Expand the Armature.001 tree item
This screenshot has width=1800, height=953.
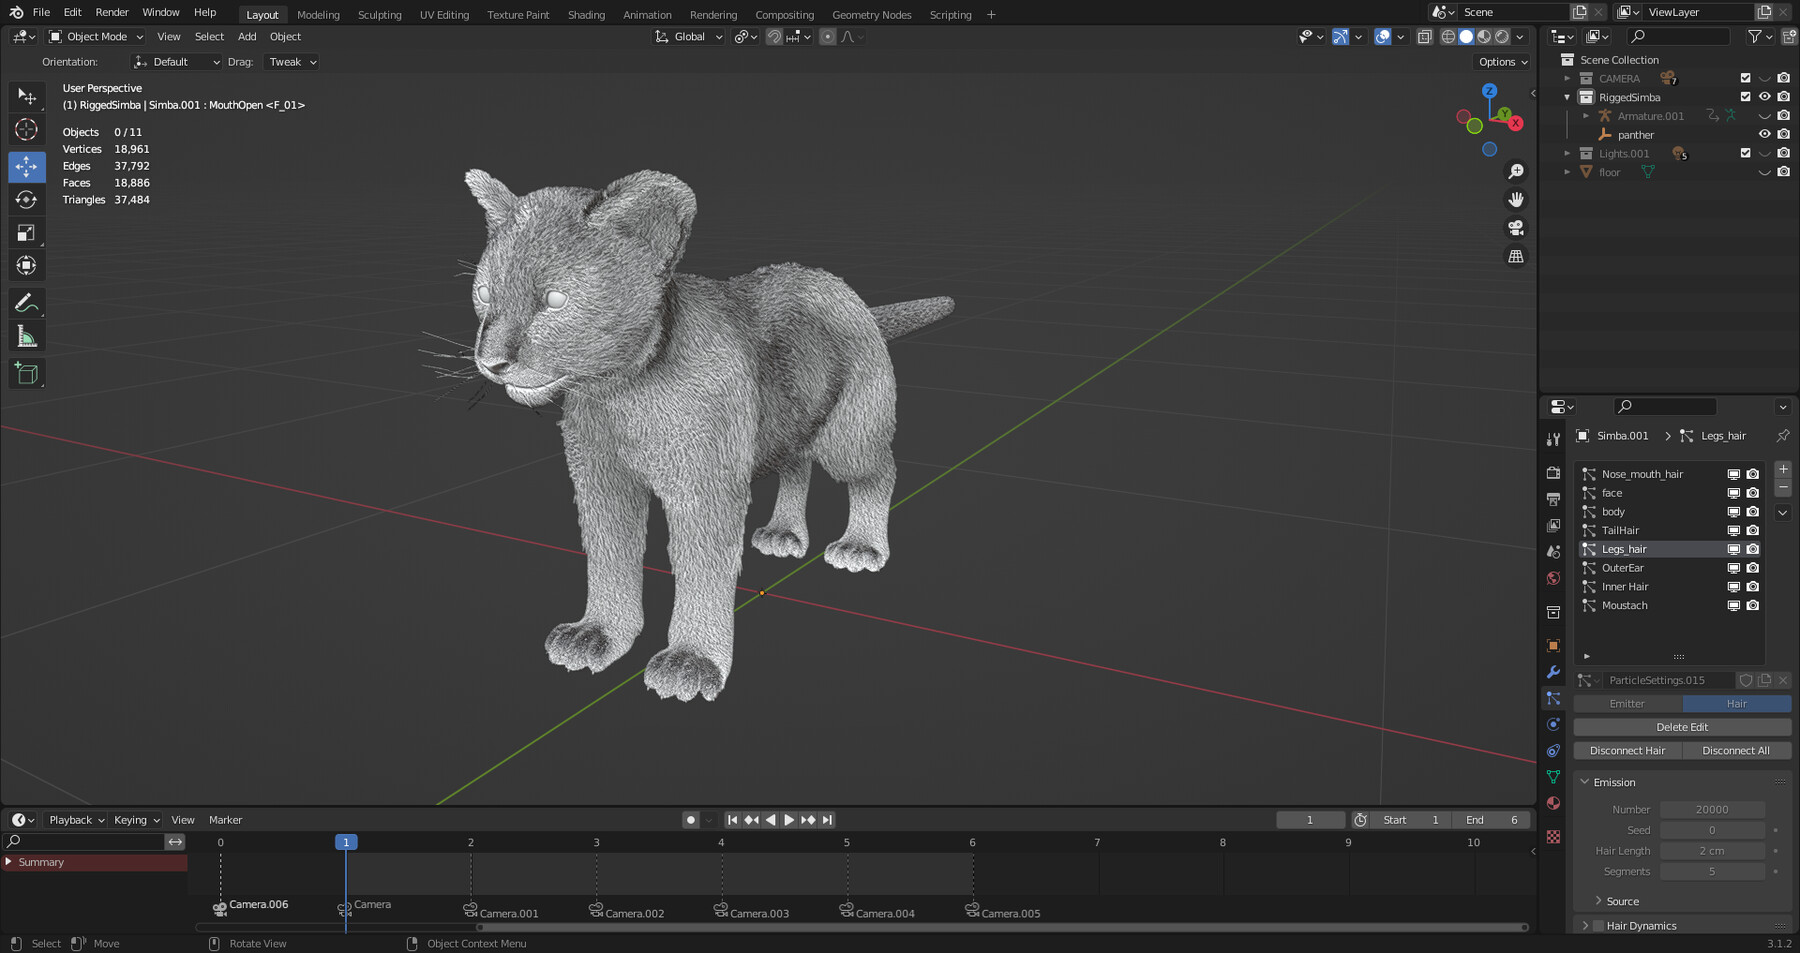(x=1585, y=115)
